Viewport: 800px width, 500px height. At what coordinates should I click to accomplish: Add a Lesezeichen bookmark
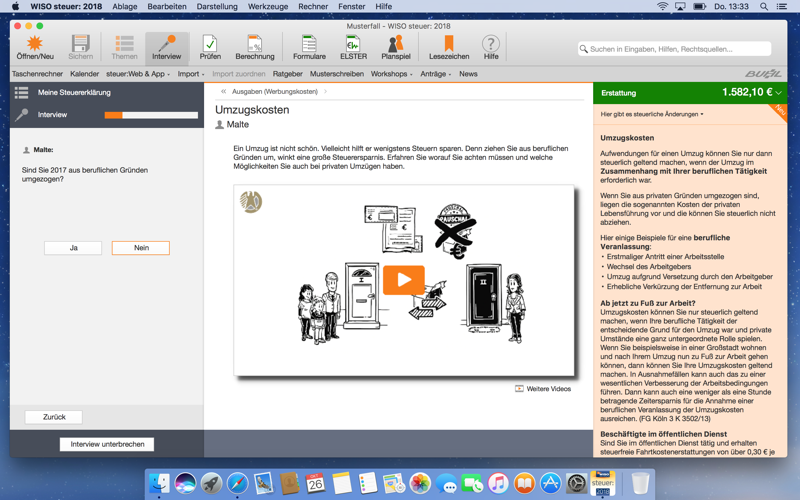(x=449, y=46)
